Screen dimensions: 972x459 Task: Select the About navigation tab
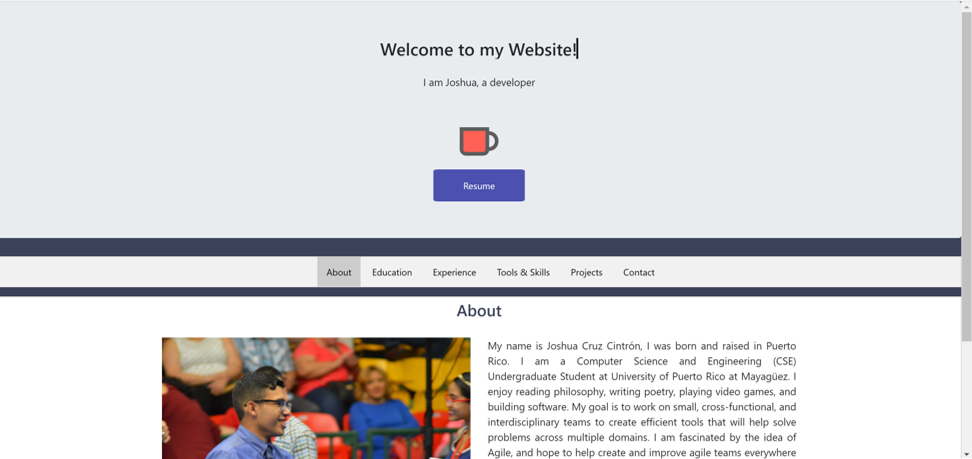point(338,272)
